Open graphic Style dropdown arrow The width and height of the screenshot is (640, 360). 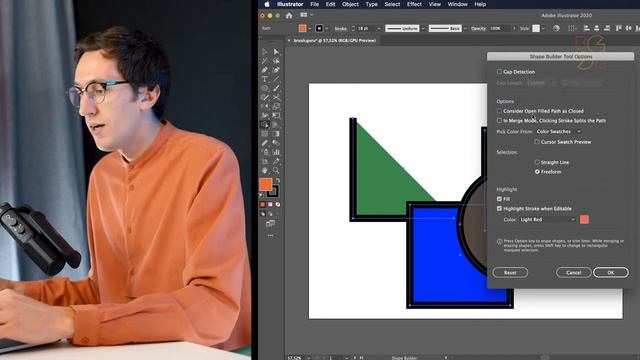click(543, 28)
